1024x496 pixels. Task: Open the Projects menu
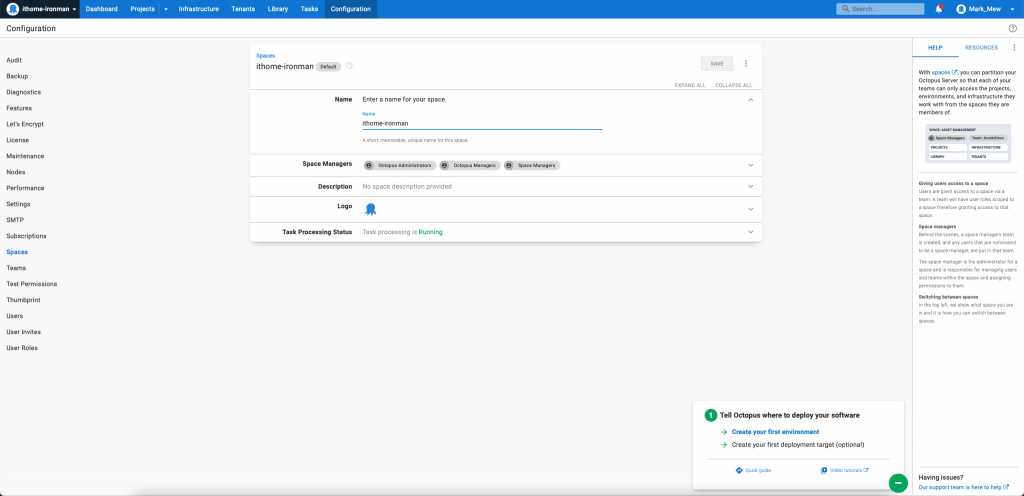point(142,9)
